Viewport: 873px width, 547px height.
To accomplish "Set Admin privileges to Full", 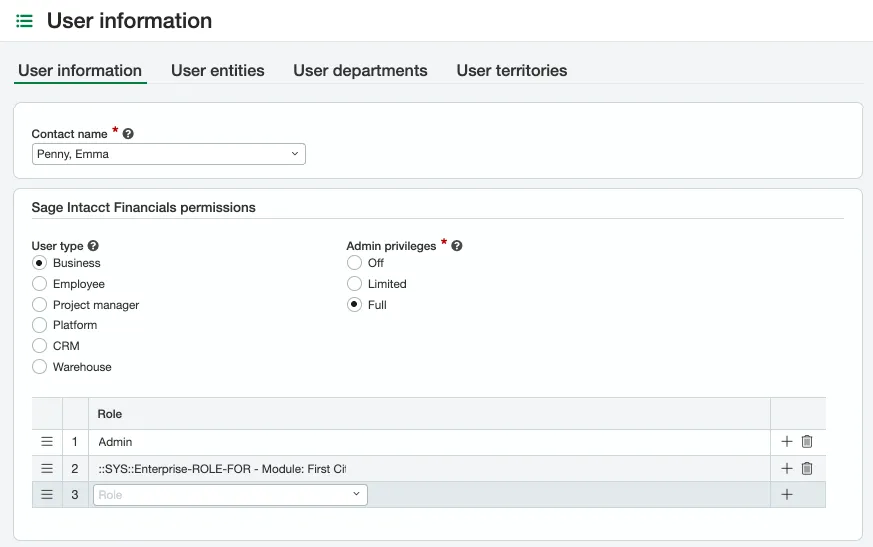I will (x=354, y=305).
